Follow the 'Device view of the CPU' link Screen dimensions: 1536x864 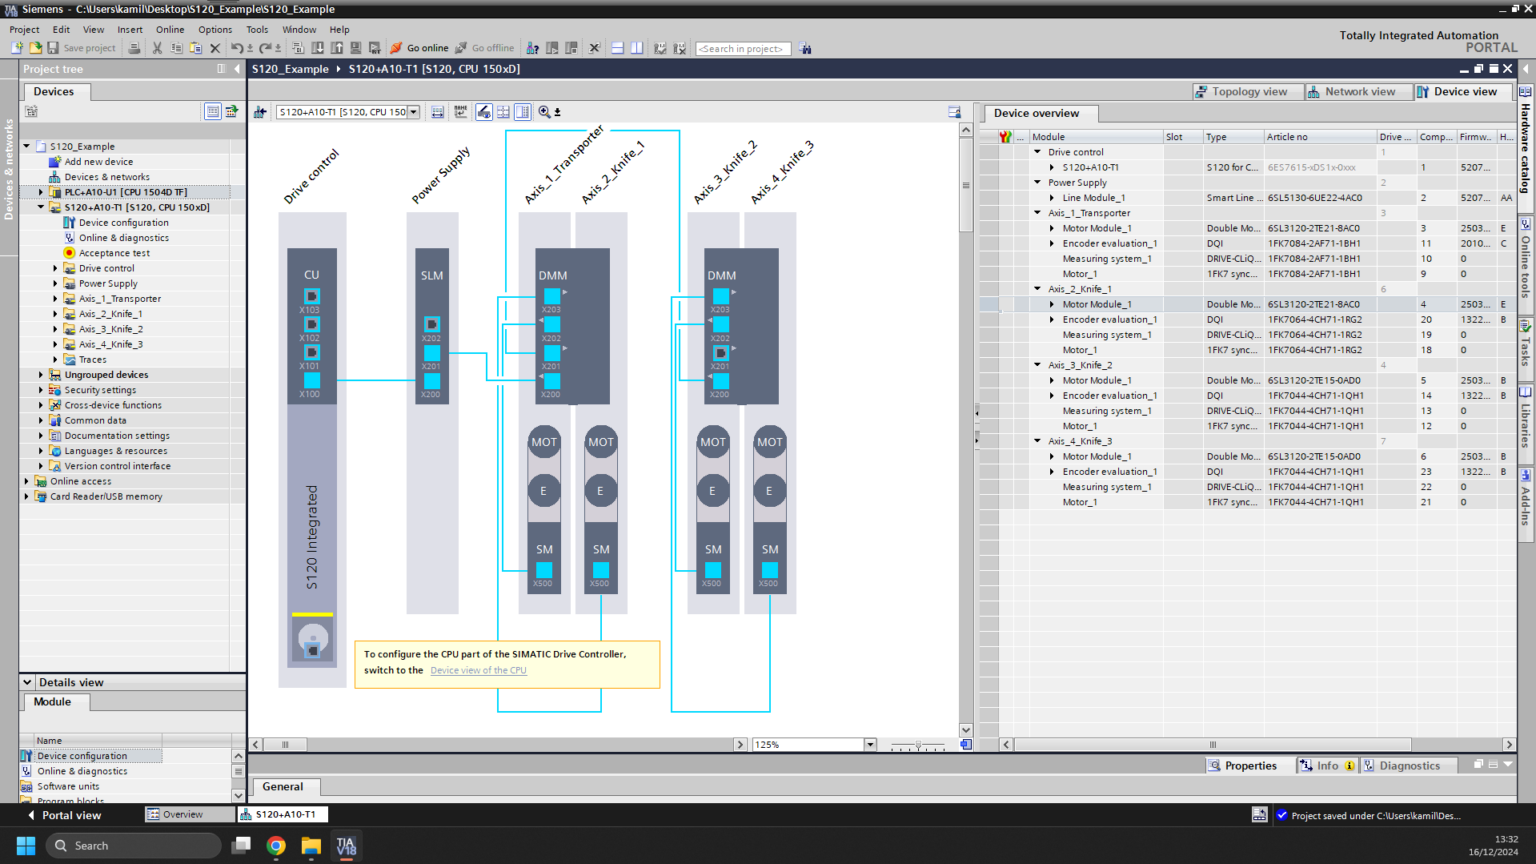click(478, 671)
